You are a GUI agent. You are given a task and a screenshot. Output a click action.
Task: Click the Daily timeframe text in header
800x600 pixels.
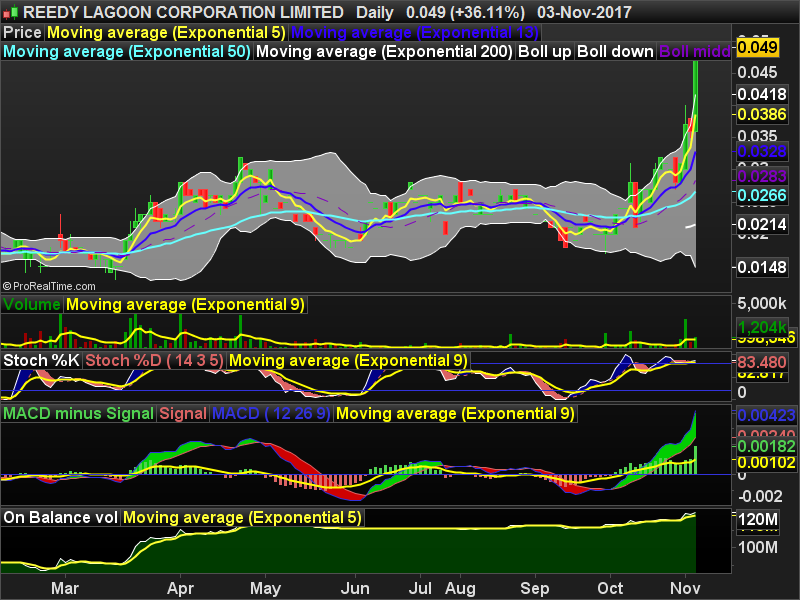(x=374, y=12)
